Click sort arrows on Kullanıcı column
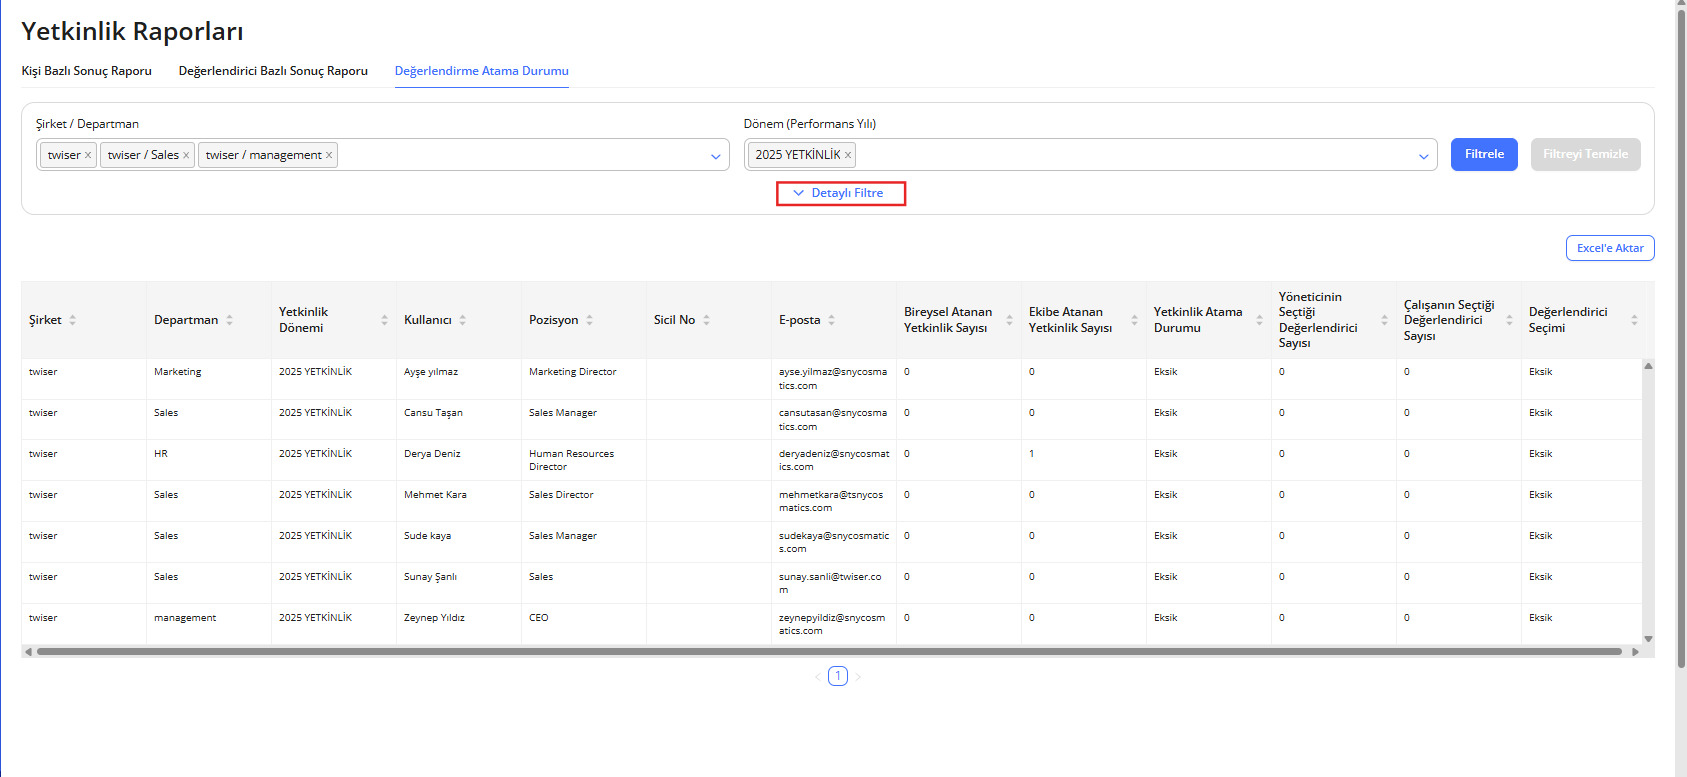This screenshot has height=777, width=1687. click(463, 320)
